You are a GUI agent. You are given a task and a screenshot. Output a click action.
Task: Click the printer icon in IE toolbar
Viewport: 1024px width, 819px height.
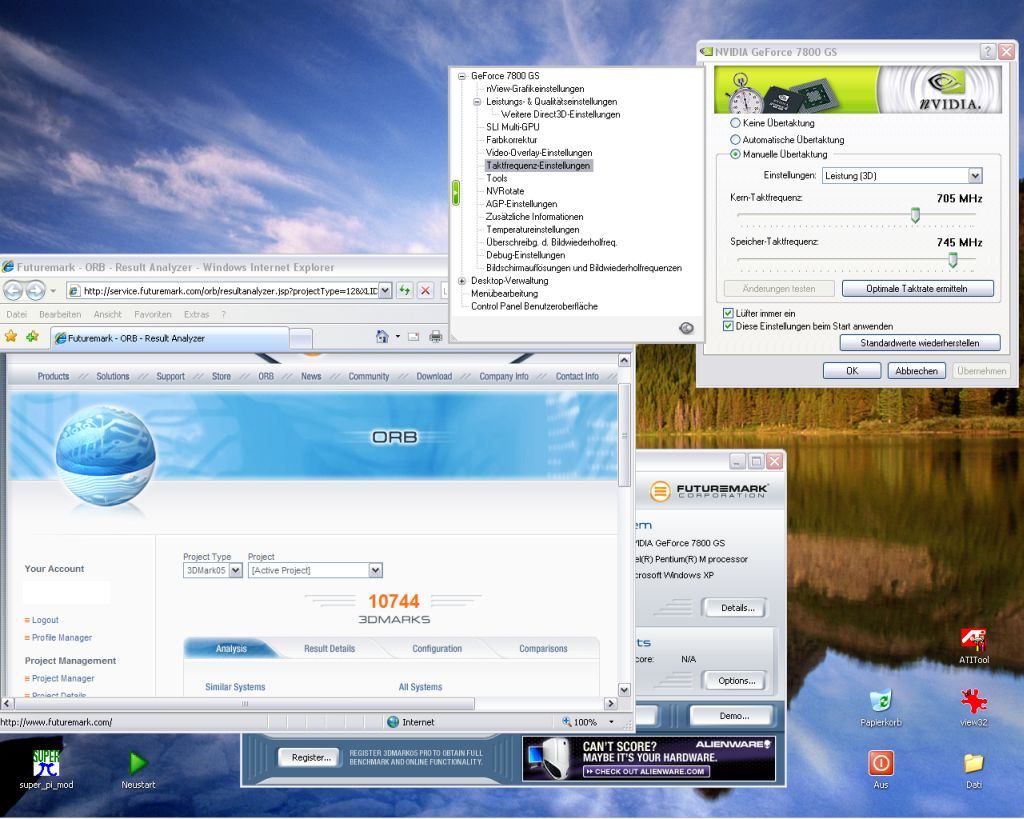point(436,337)
